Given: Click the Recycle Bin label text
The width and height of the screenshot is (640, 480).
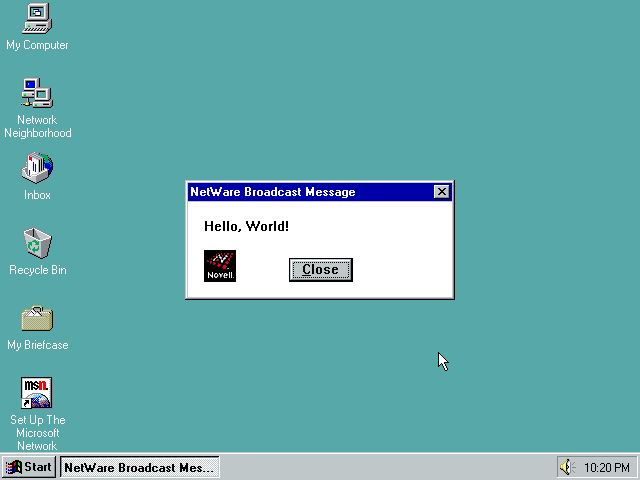Looking at the screenshot, I should 38,270.
